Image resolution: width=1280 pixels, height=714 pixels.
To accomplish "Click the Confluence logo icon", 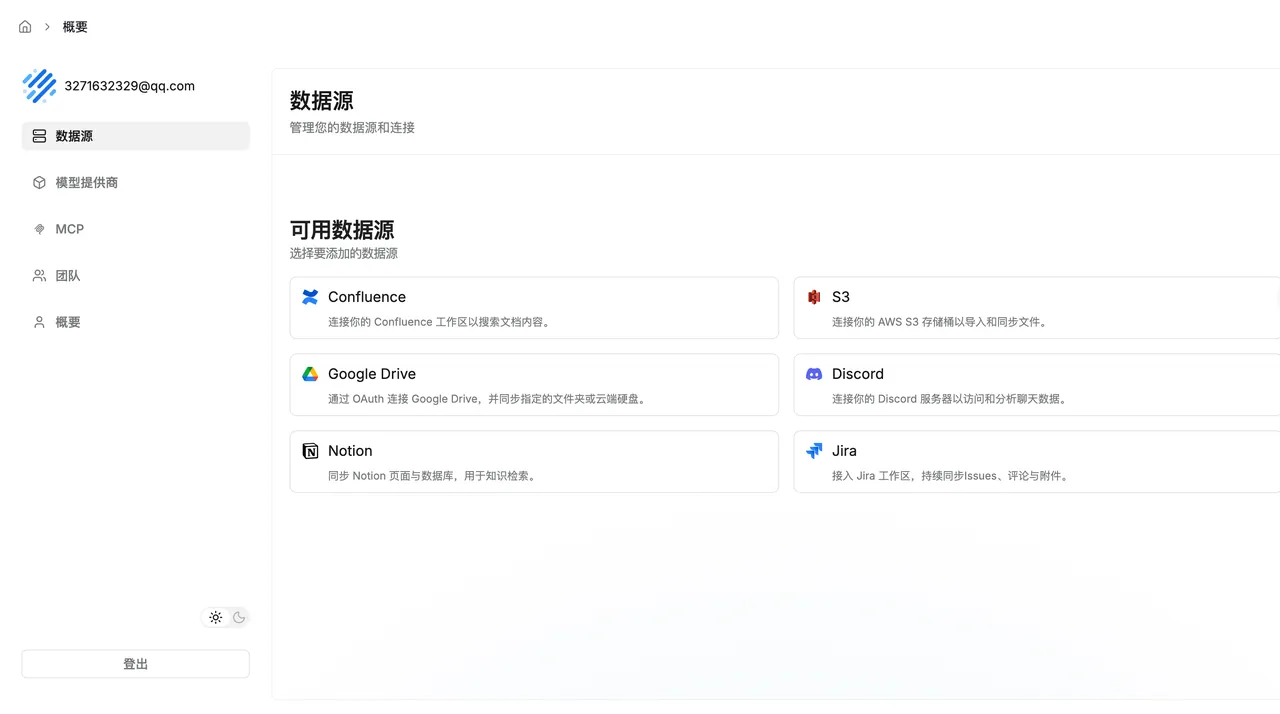I will pyautogui.click(x=310, y=297).
